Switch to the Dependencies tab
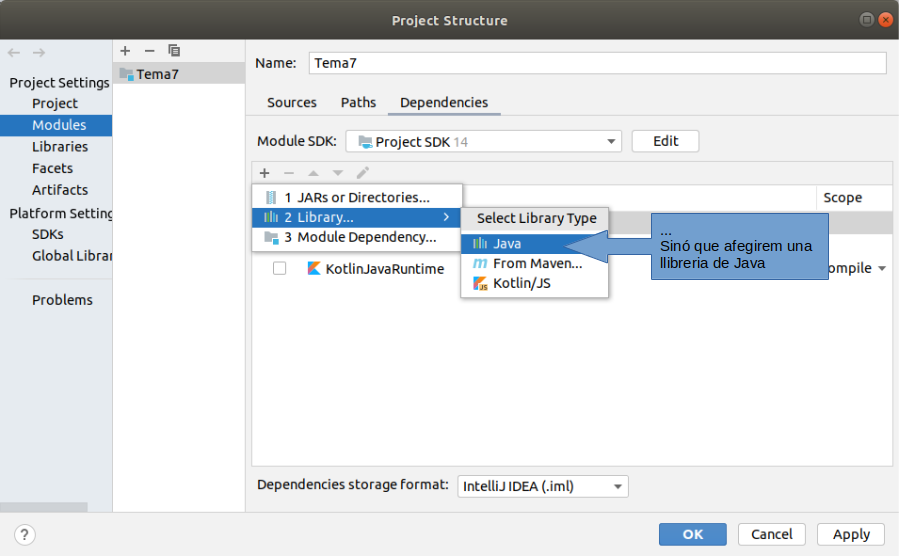 pos(444,103)
